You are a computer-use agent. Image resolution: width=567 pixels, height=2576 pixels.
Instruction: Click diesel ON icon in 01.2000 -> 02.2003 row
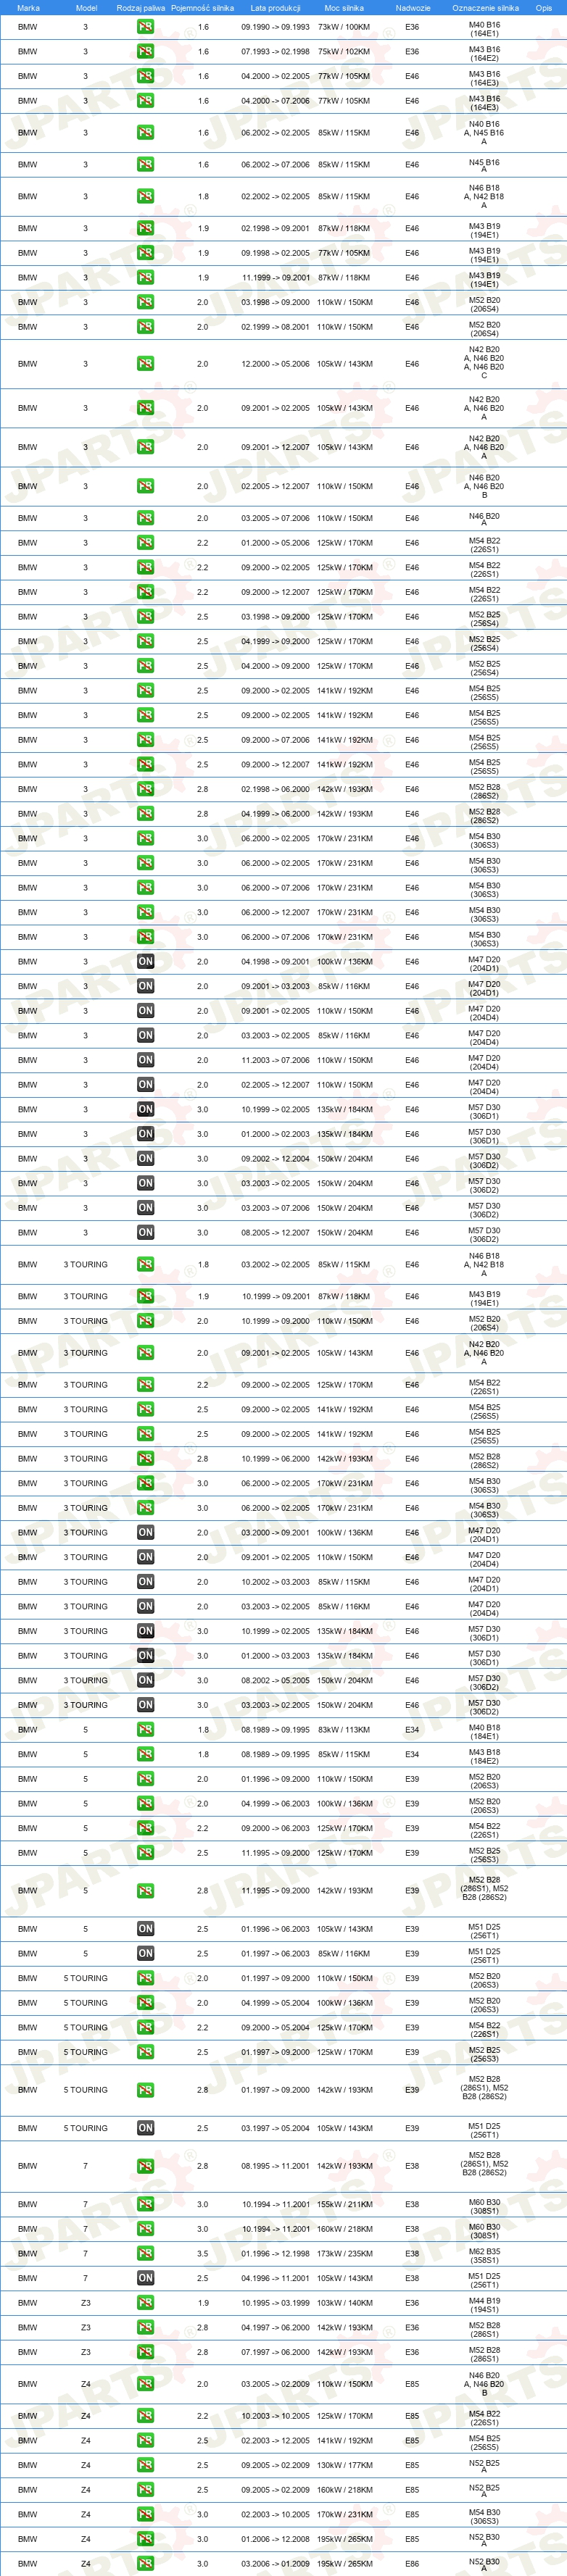point(145,1134)
